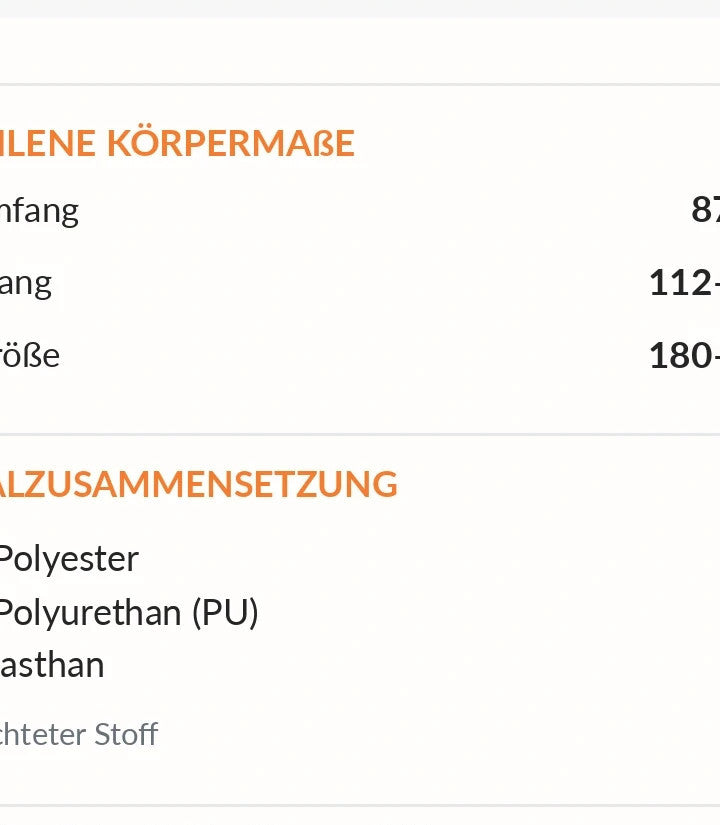Select the truncated 'ang' row label
Viewport: 720px width, 825px height.
26,285
